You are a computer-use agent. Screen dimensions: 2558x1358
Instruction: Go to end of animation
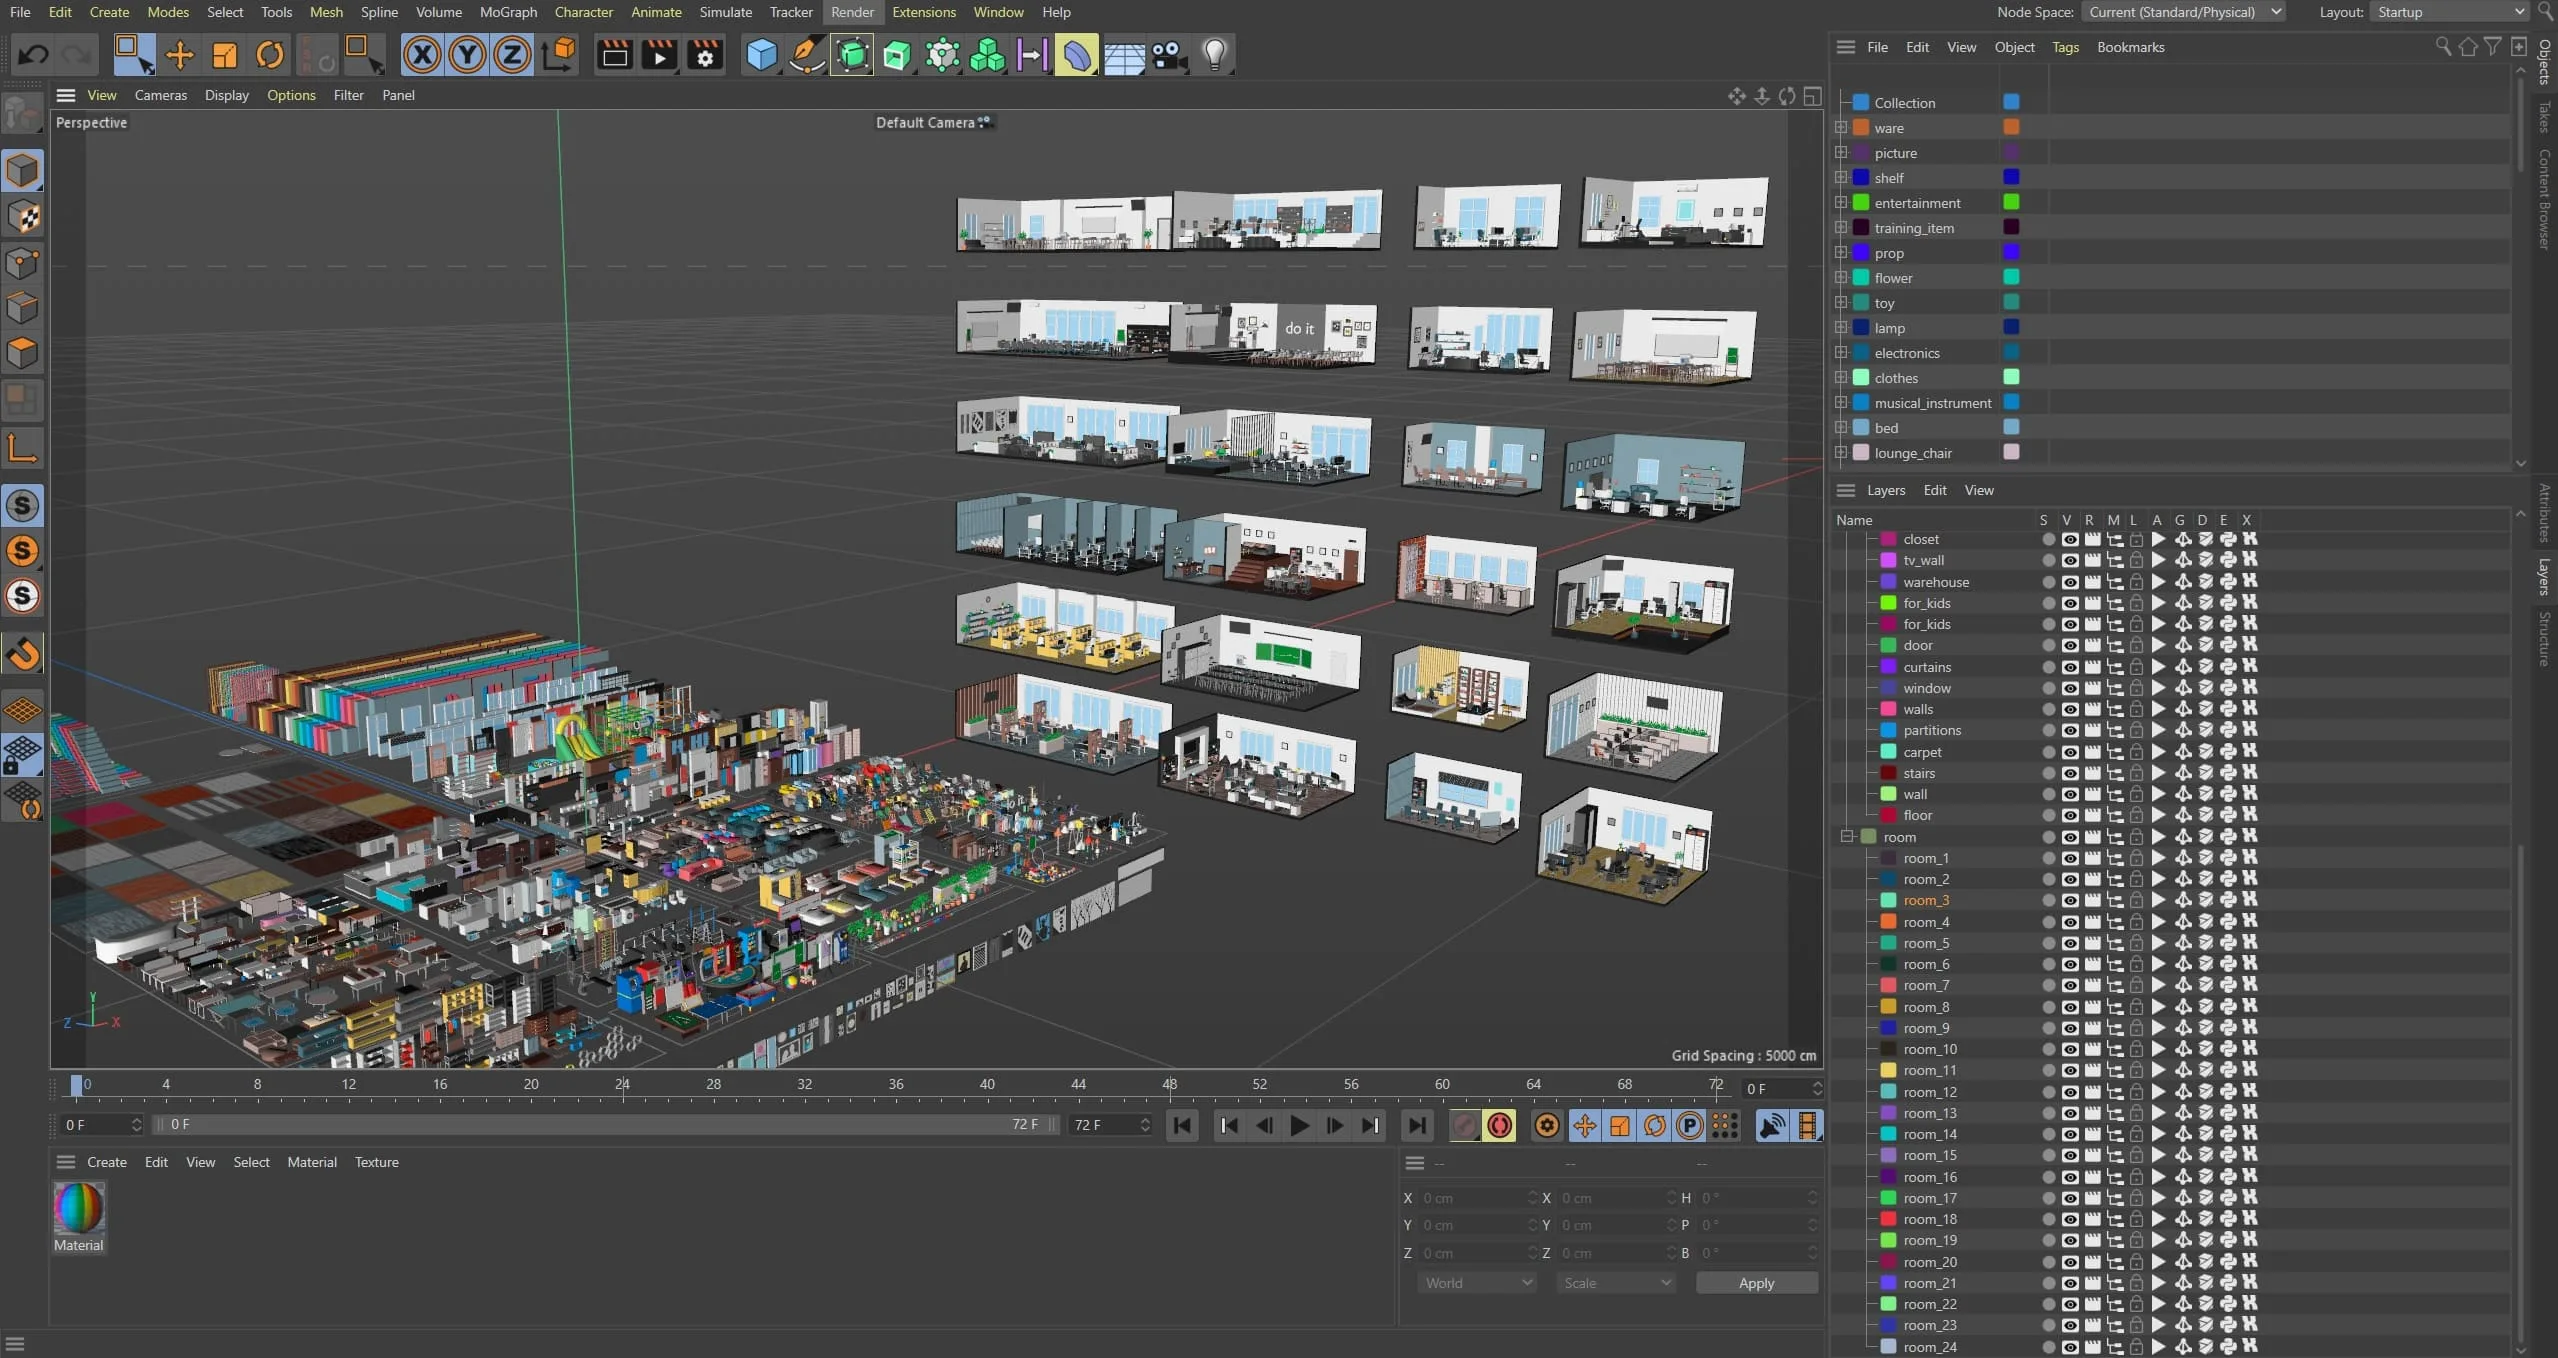(1417, 1126)
